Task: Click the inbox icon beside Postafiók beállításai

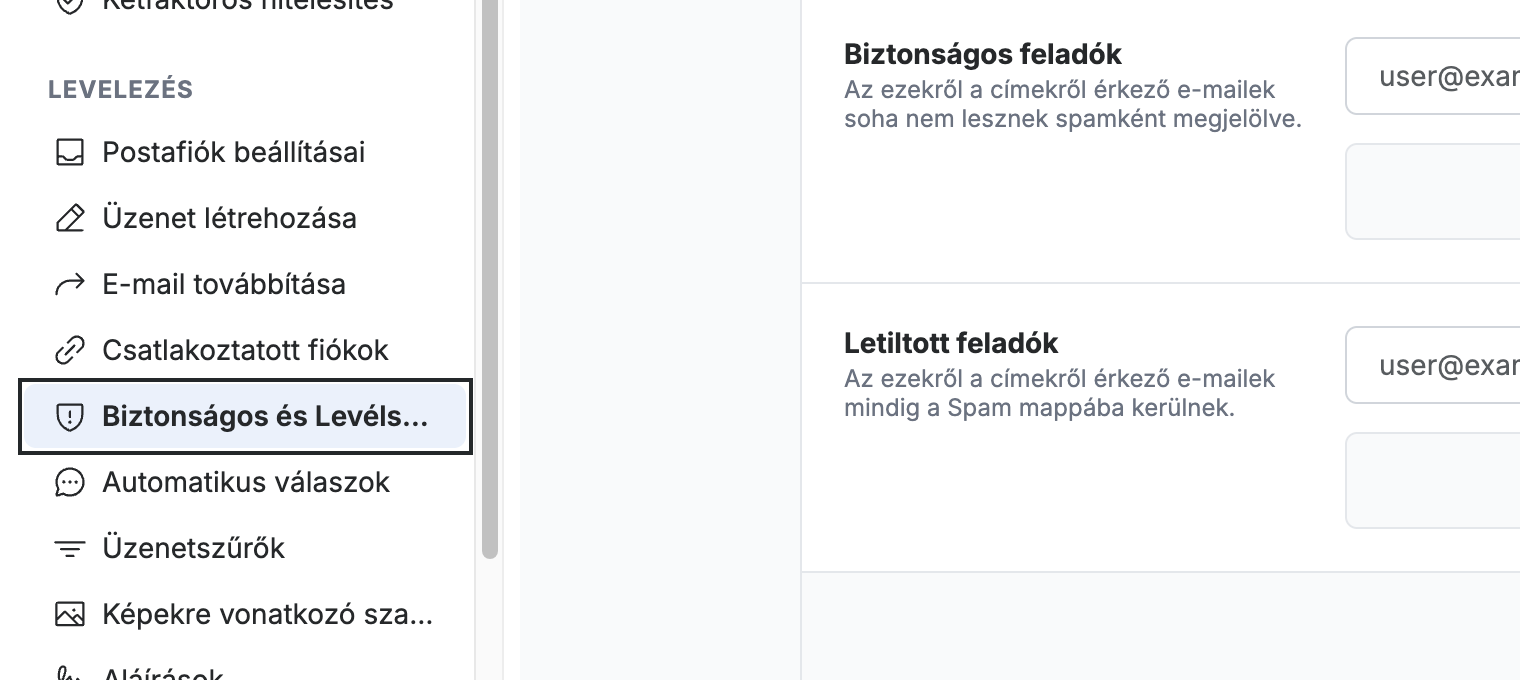Action: point(69,152)
